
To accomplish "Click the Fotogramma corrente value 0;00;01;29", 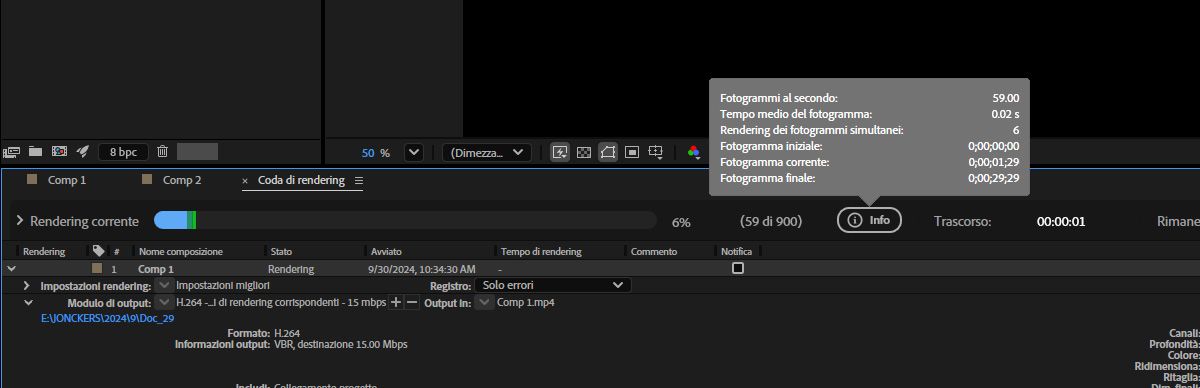I will point(994,162).
